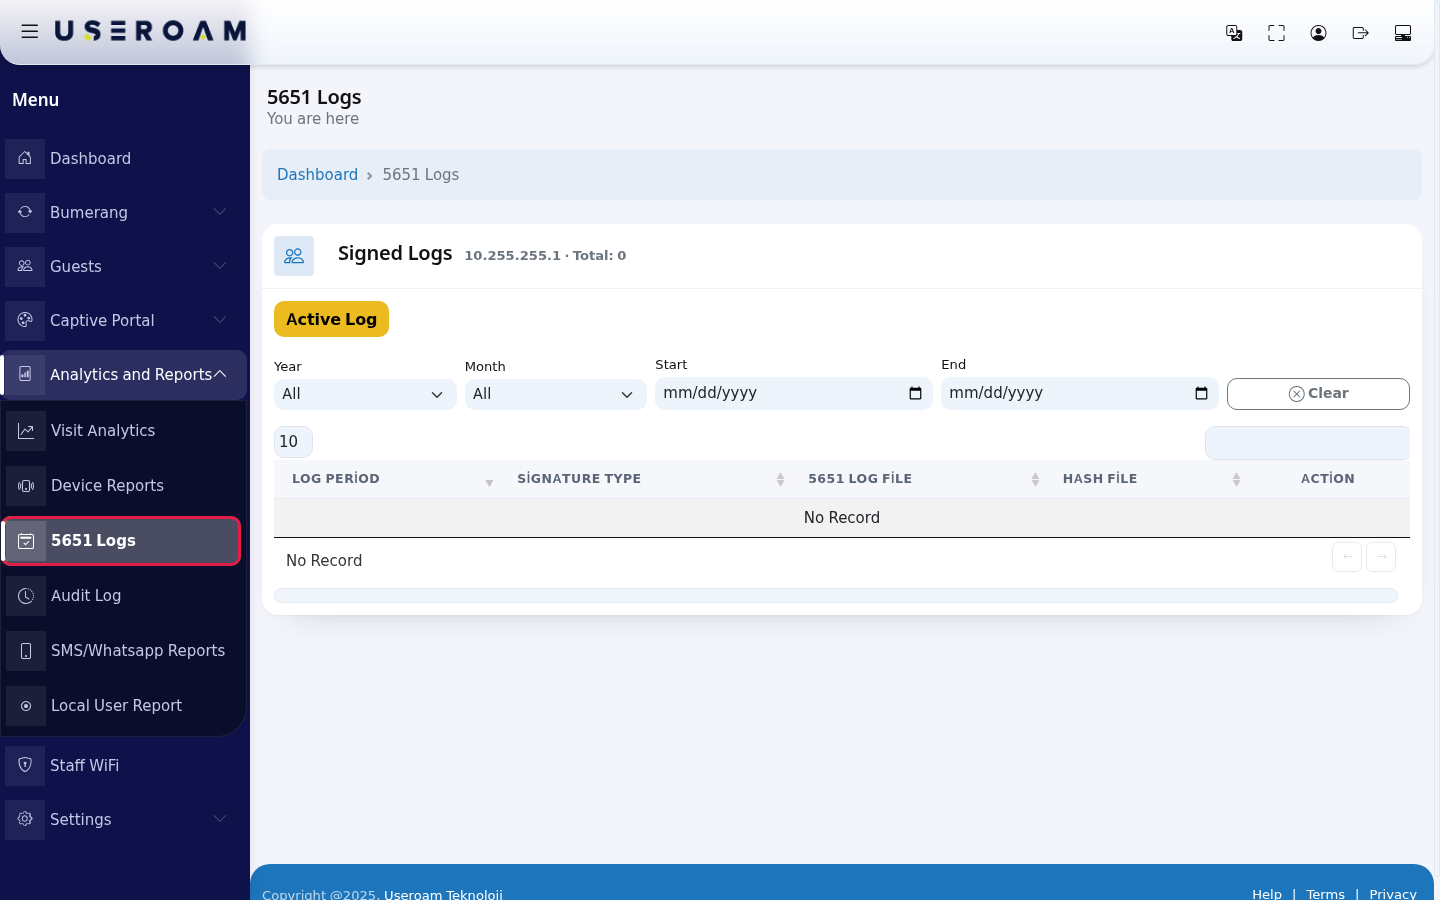The width and height of the screenshot is (1440, 900).
Task: Click the Help footer link
Action: 1267,893
